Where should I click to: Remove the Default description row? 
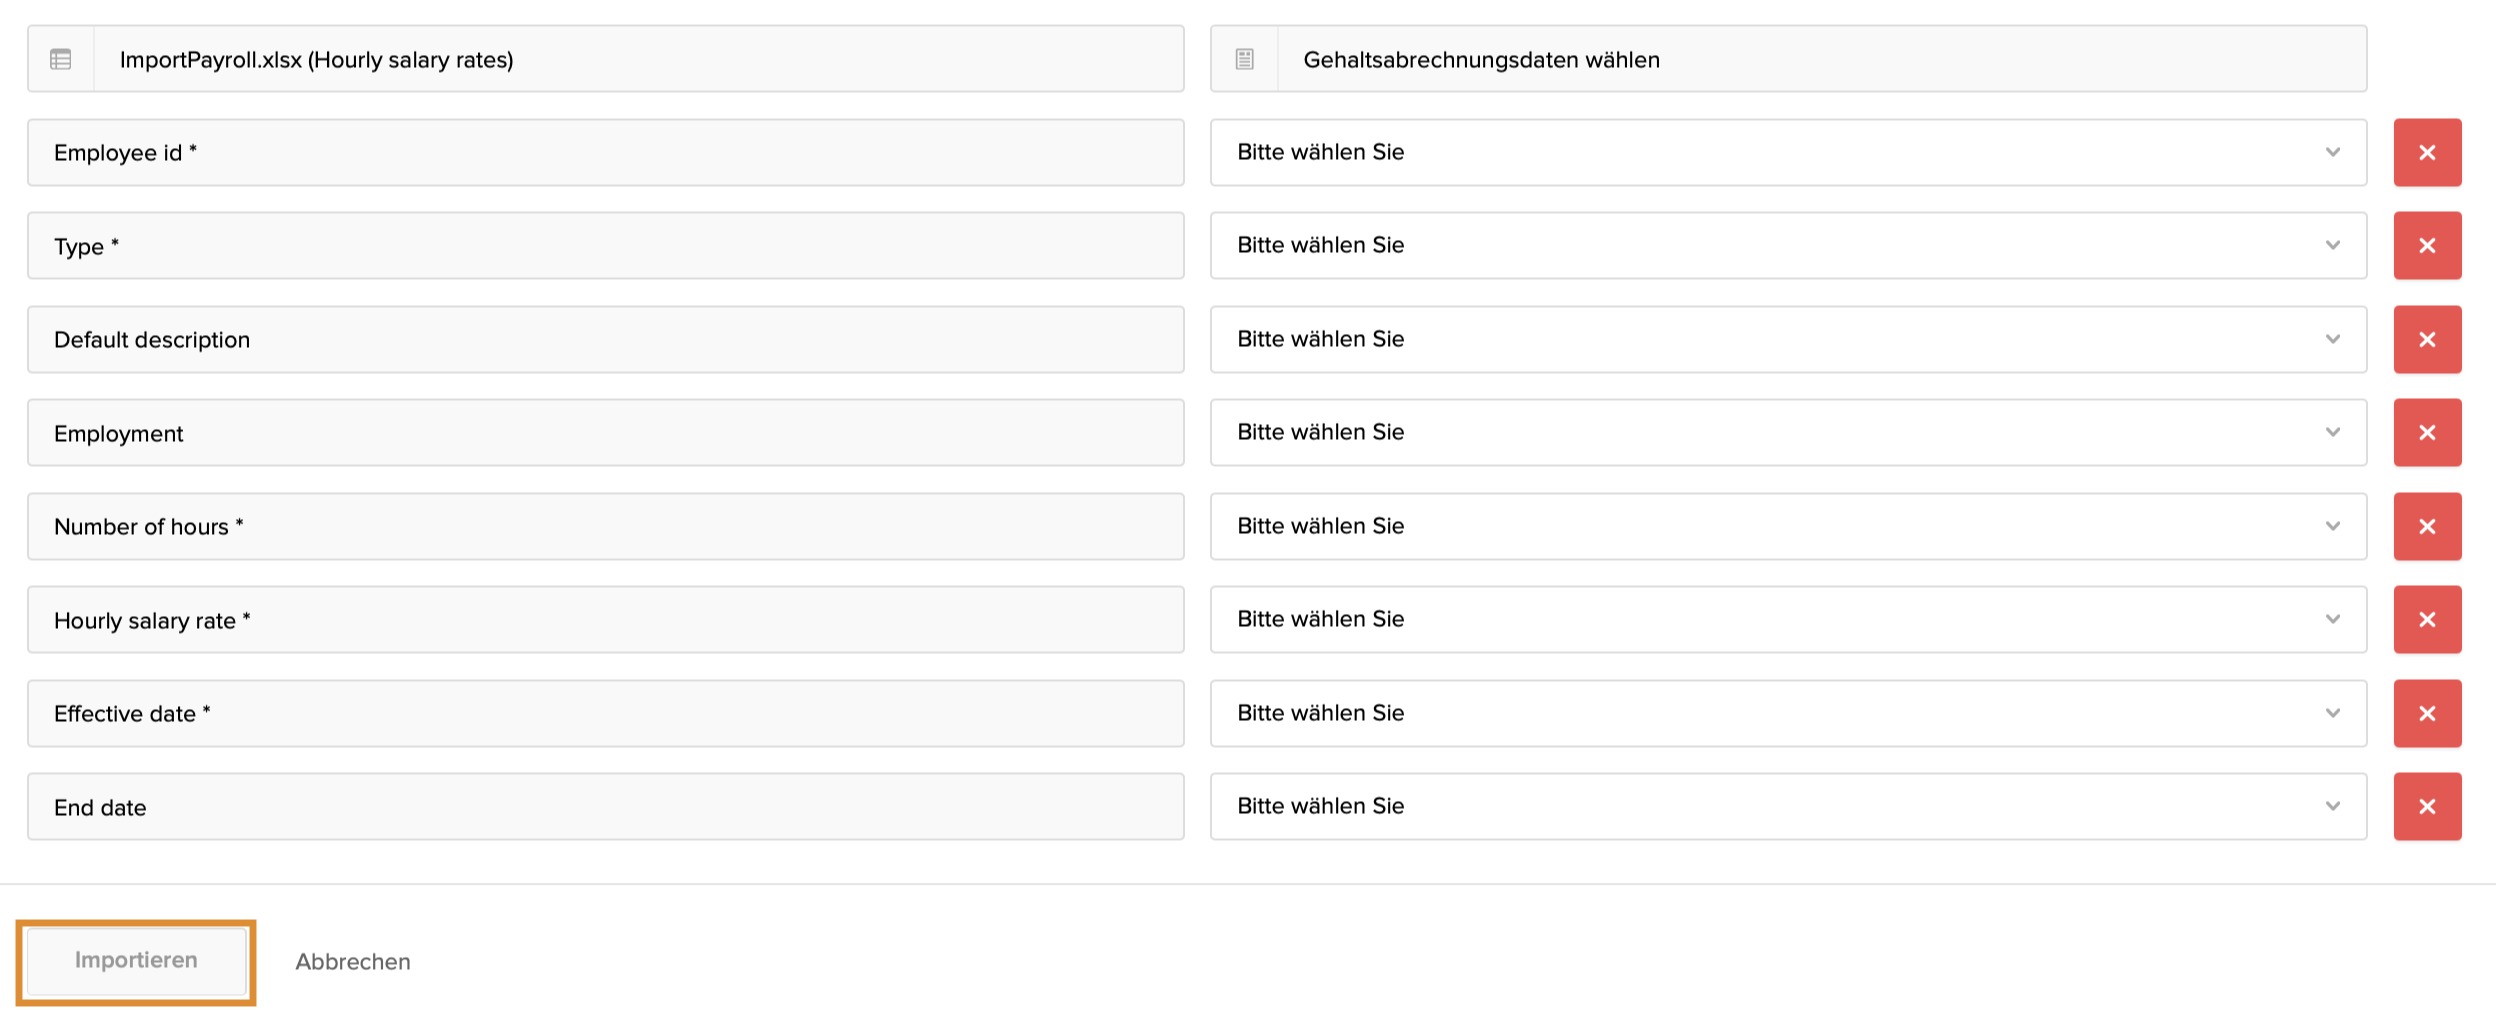coord(2426,340)
